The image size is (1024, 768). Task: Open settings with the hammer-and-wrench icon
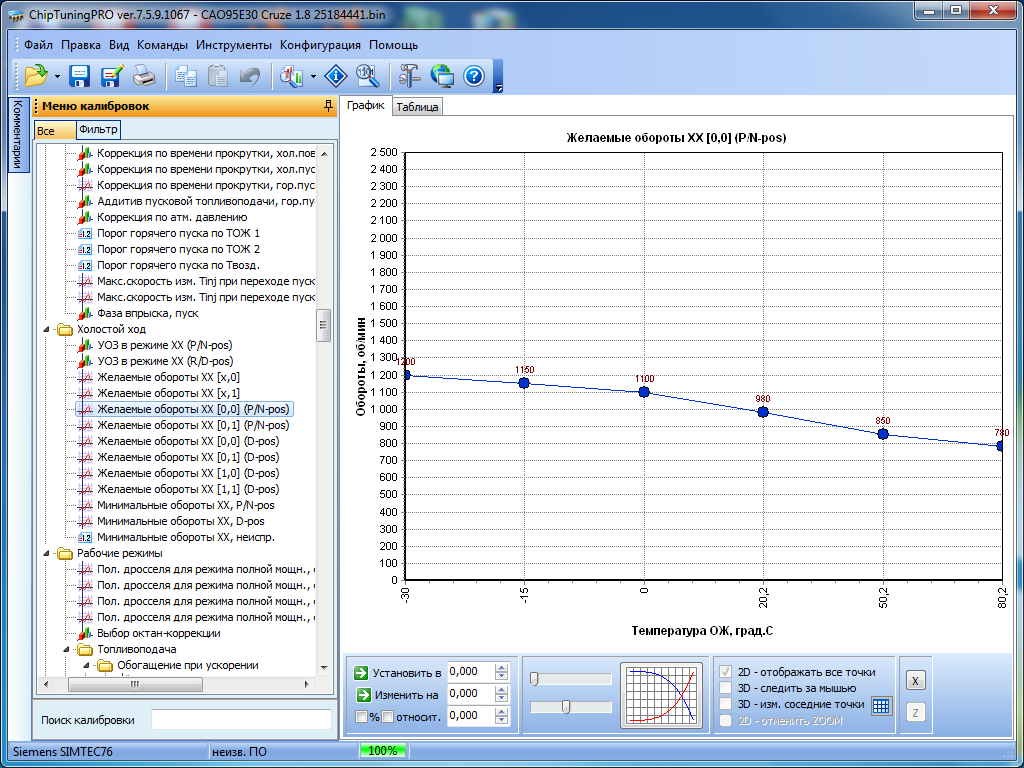[410, 75]
